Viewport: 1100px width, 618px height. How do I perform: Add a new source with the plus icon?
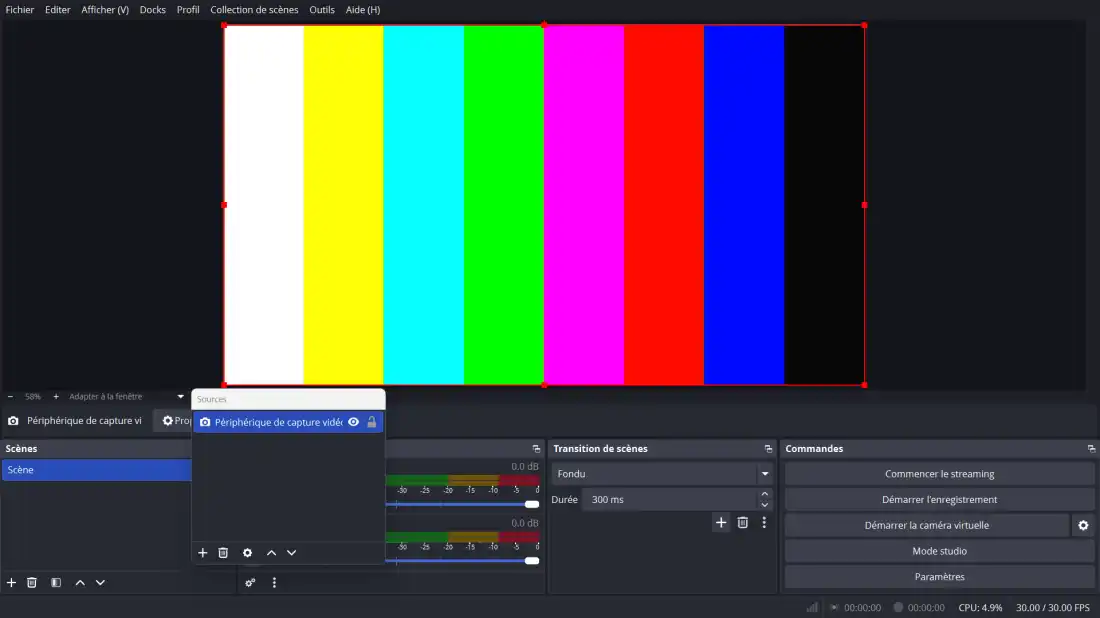point(202,553)
